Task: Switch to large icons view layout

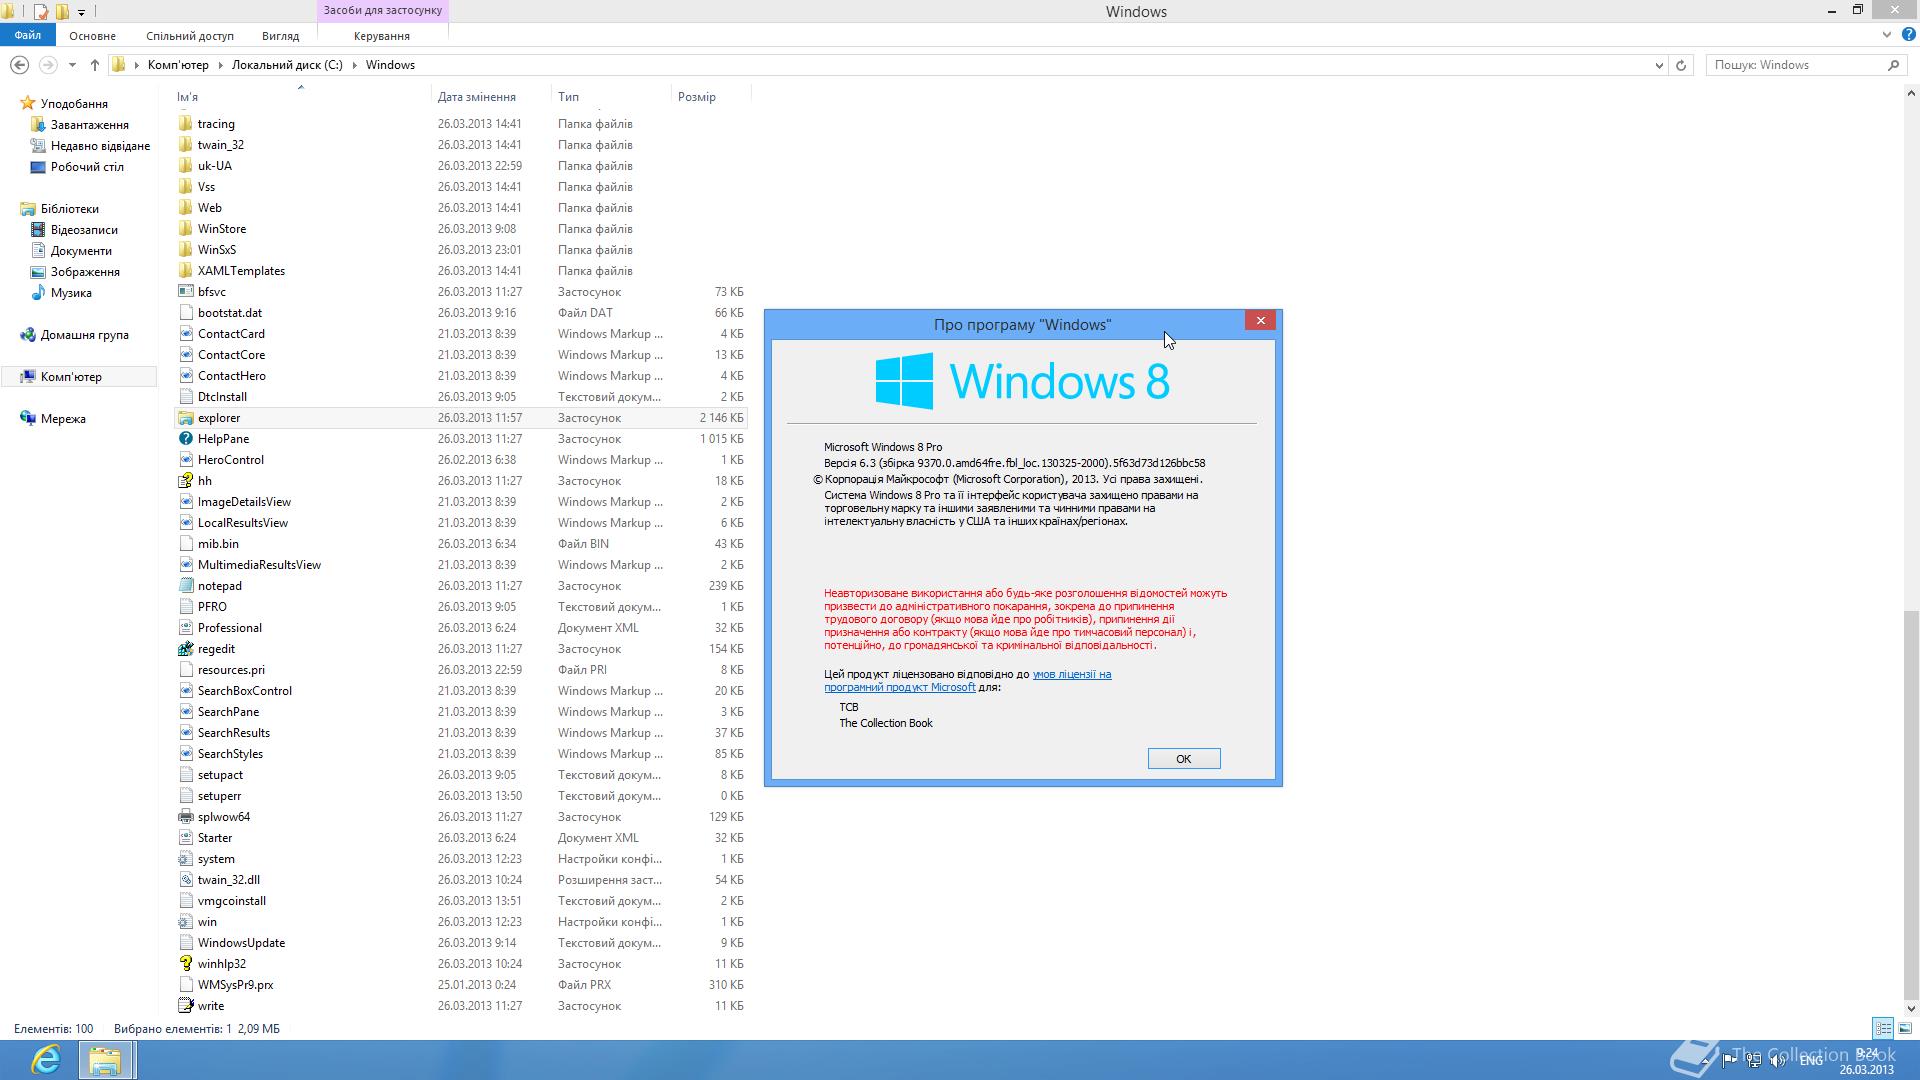Action: tap(1905, 1028)
